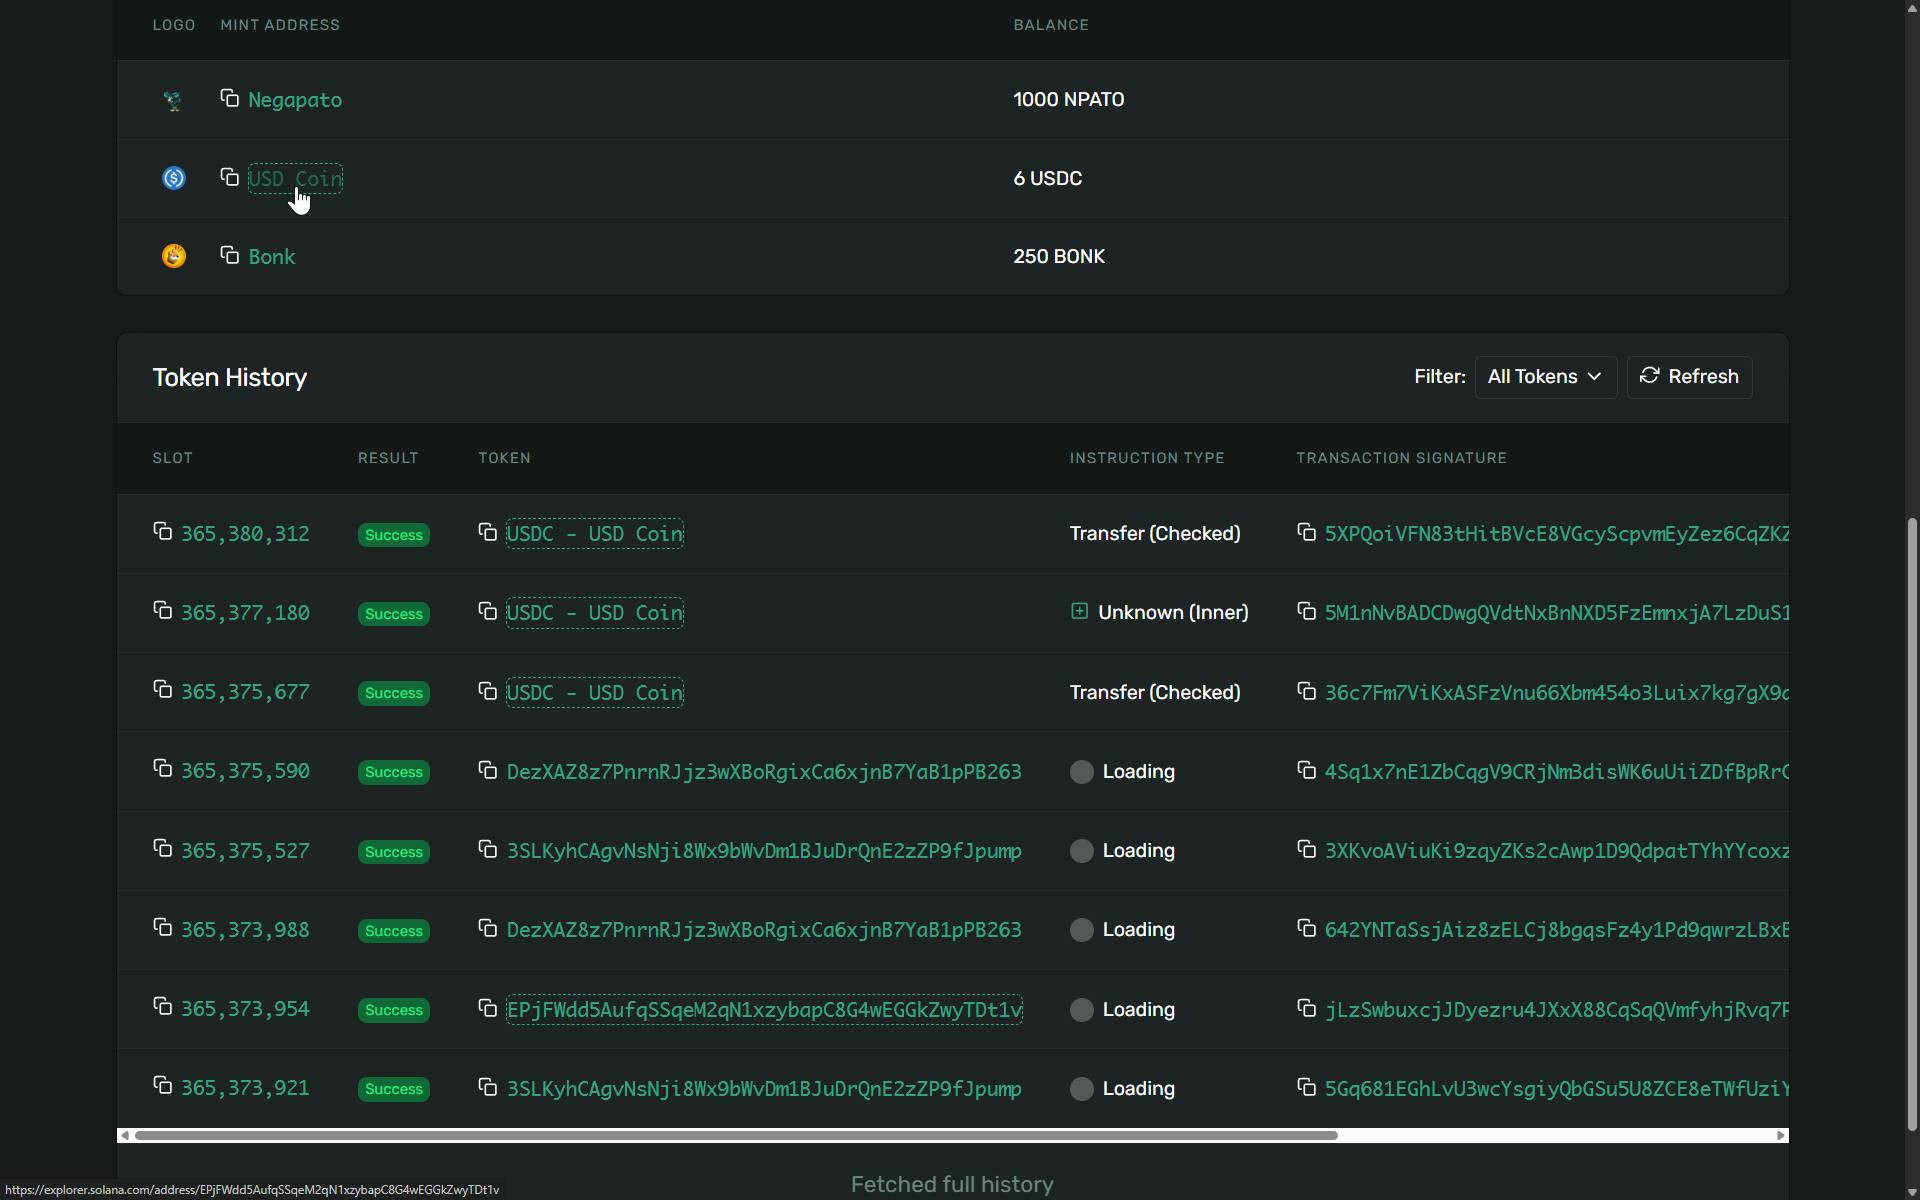This screenshot has height=1200, width=1920.
Task: Open transaction 642YNTaSsjAiz8zELCj8
Action: click(x=1556, y=930)
